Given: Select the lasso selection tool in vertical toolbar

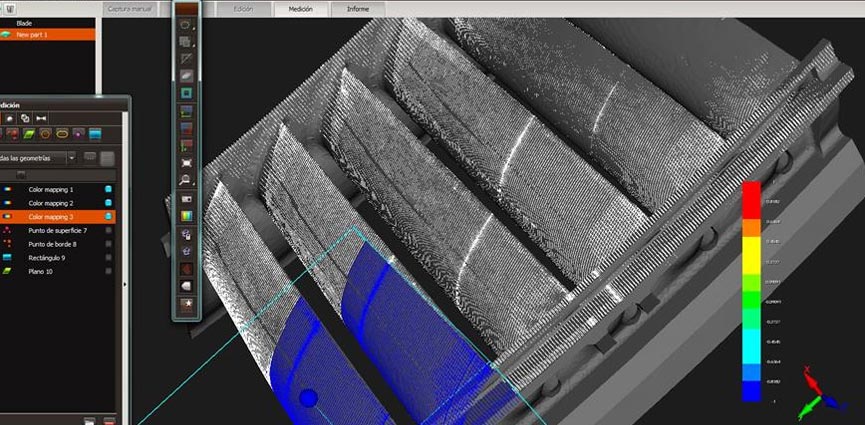Looking at the screenshot, I should coord(185,23).
